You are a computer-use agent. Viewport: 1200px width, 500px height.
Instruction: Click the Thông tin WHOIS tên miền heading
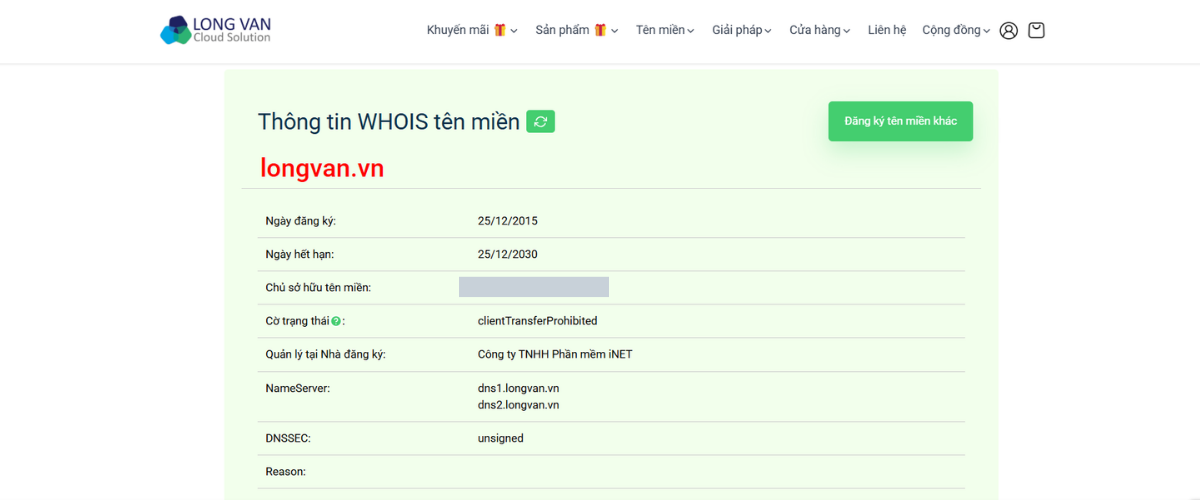click(388, 121)
